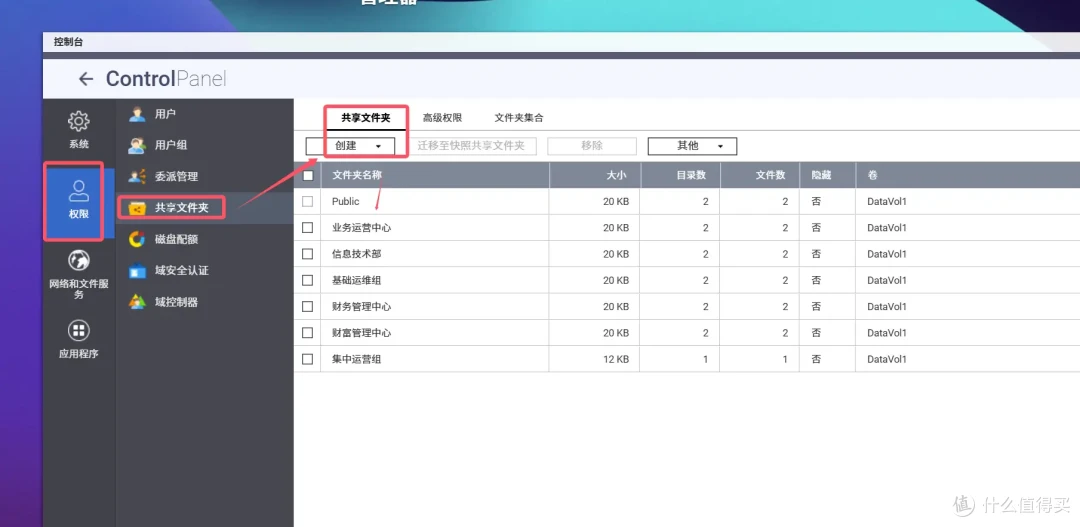Screen dimensions: 1080x527
Task: Select the 财富管理中心 folder name
Action: tap(362, 332)
